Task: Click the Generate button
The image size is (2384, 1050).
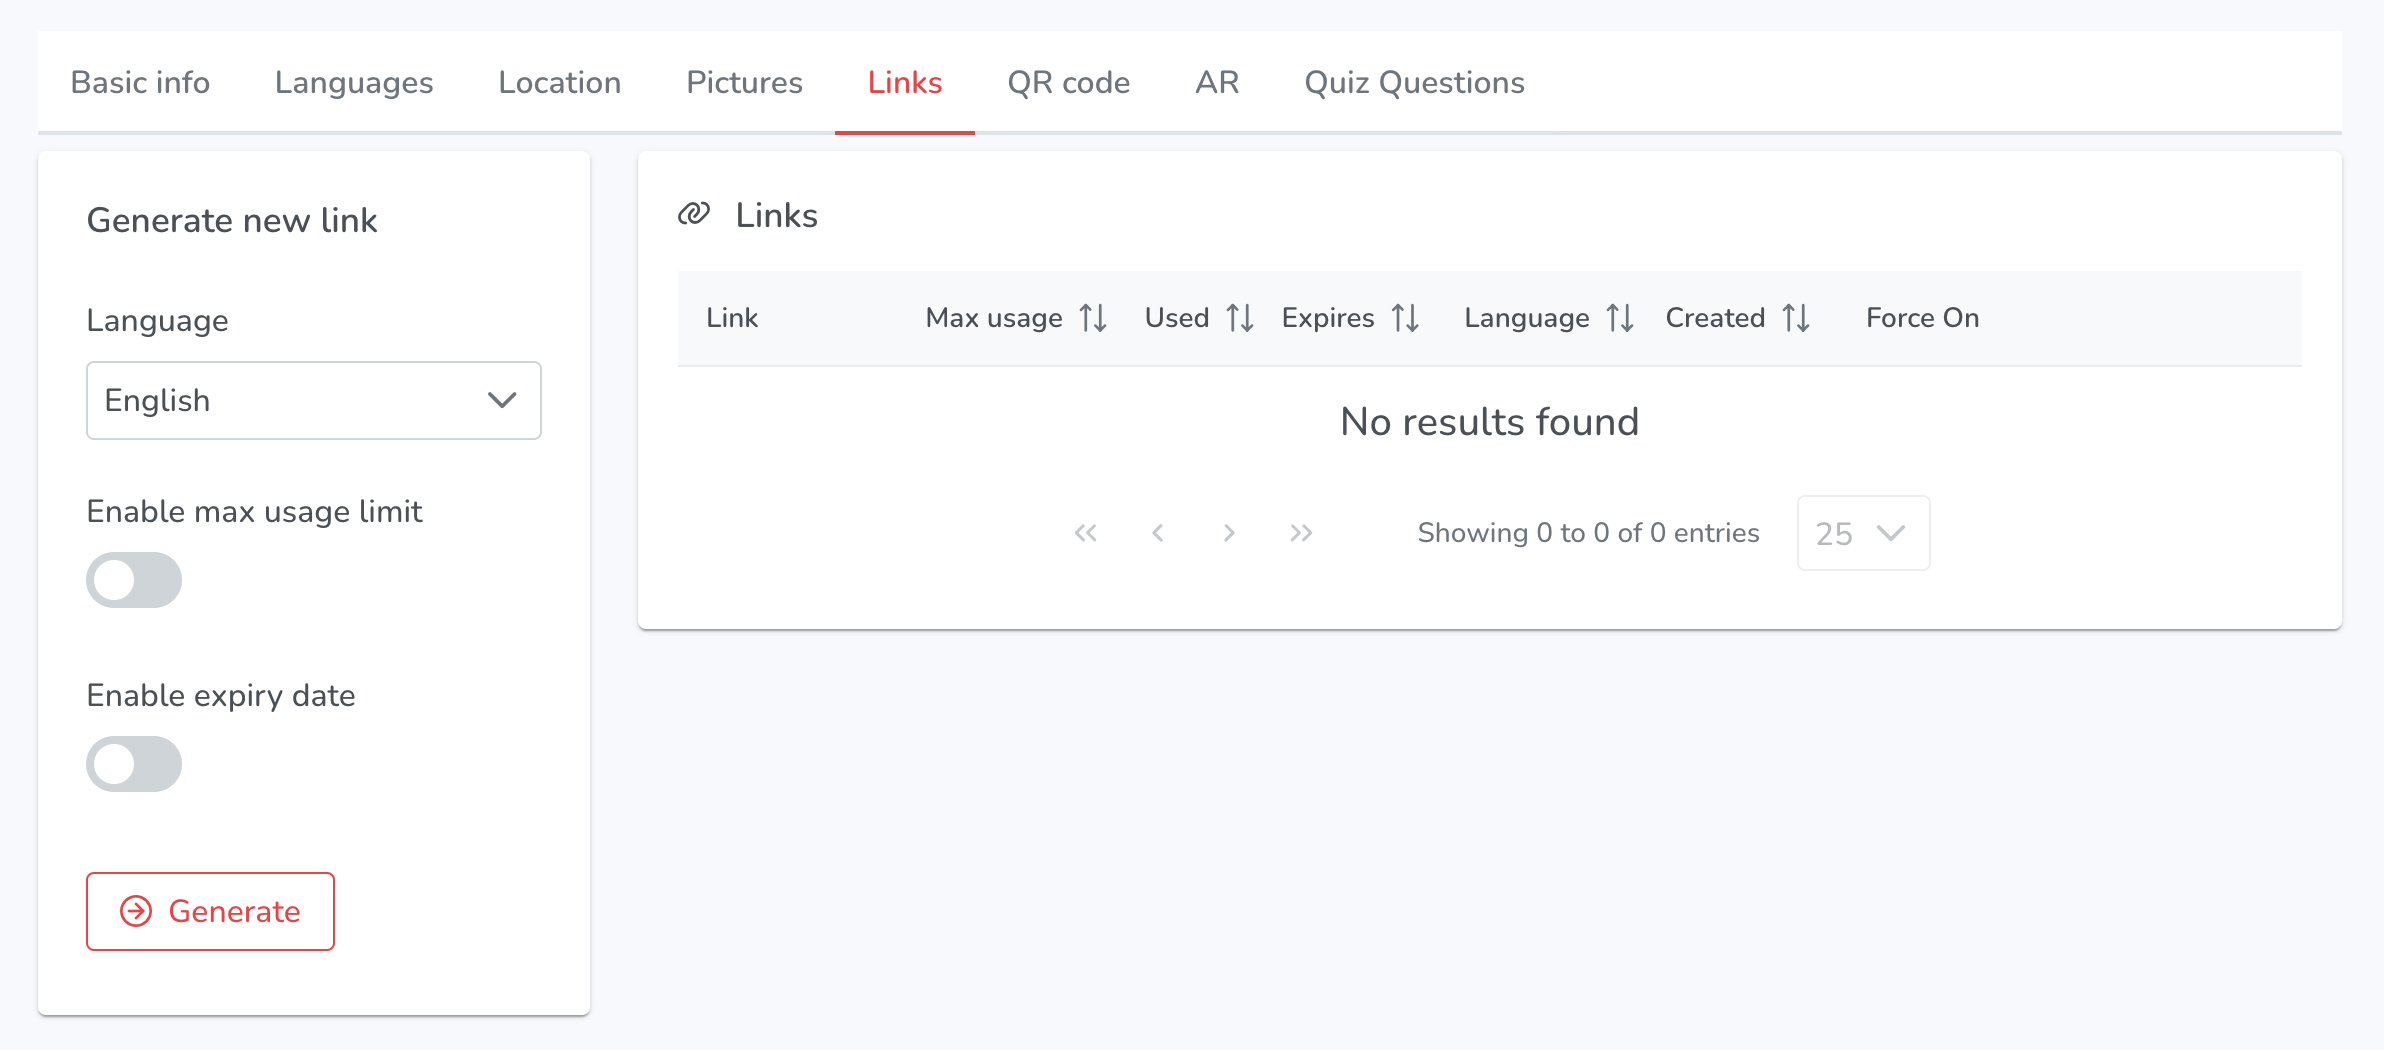Action: point(210,911)
